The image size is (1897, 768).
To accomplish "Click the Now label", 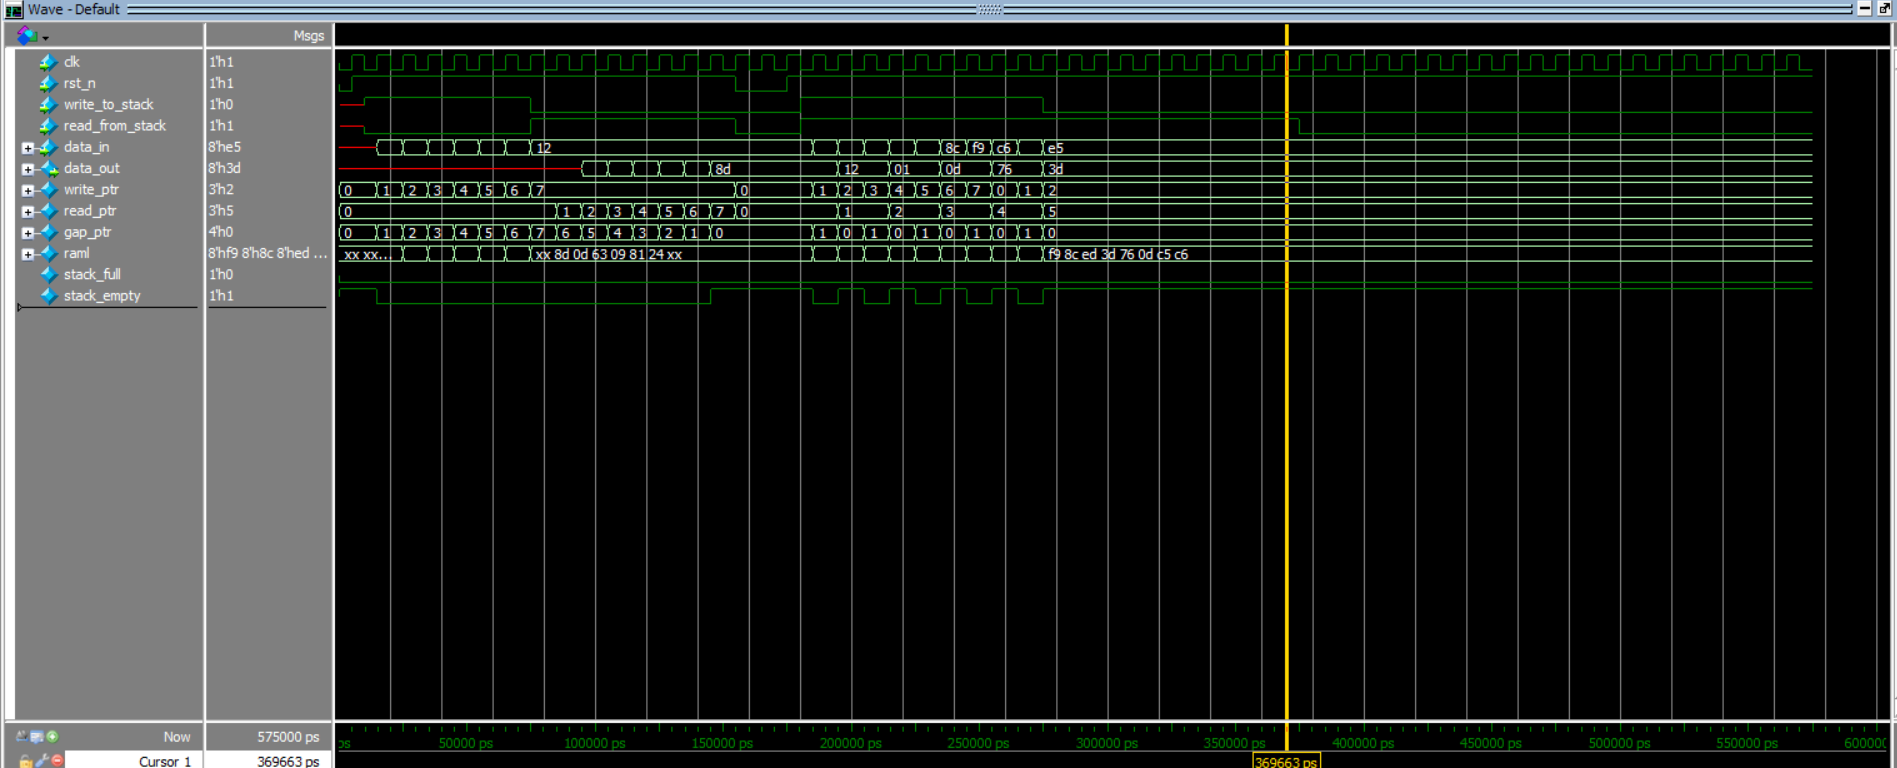I will [177, 737].
